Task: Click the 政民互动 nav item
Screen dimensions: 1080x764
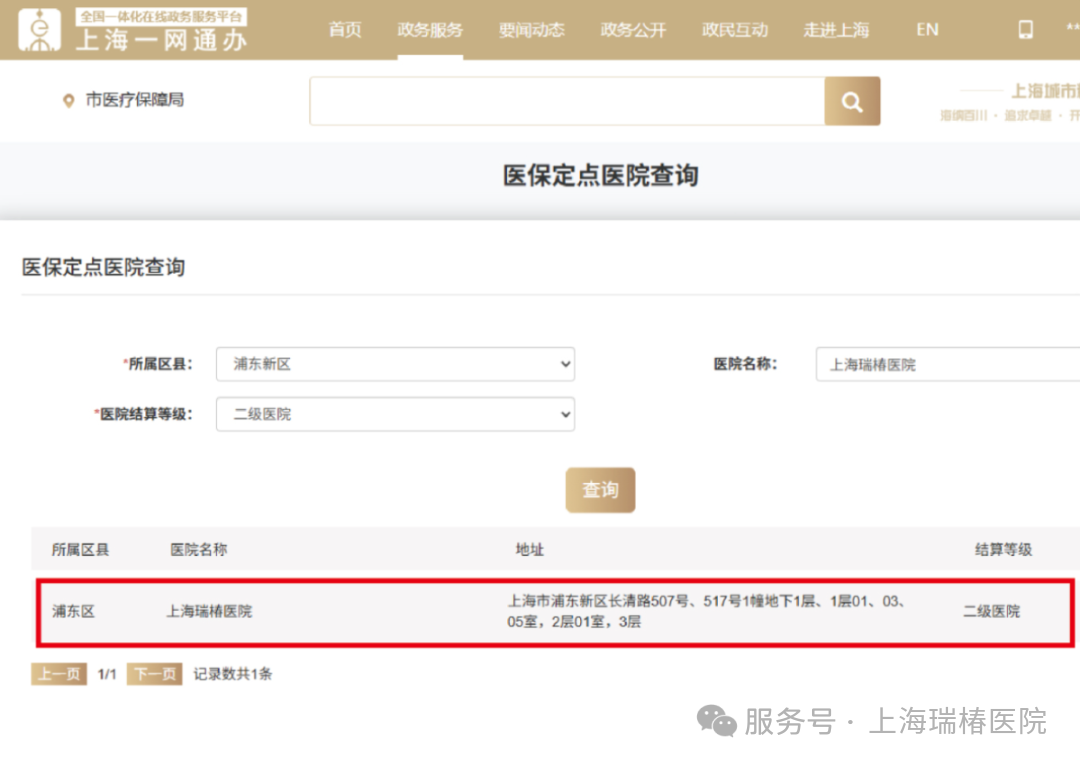Action: coord(735,30)
